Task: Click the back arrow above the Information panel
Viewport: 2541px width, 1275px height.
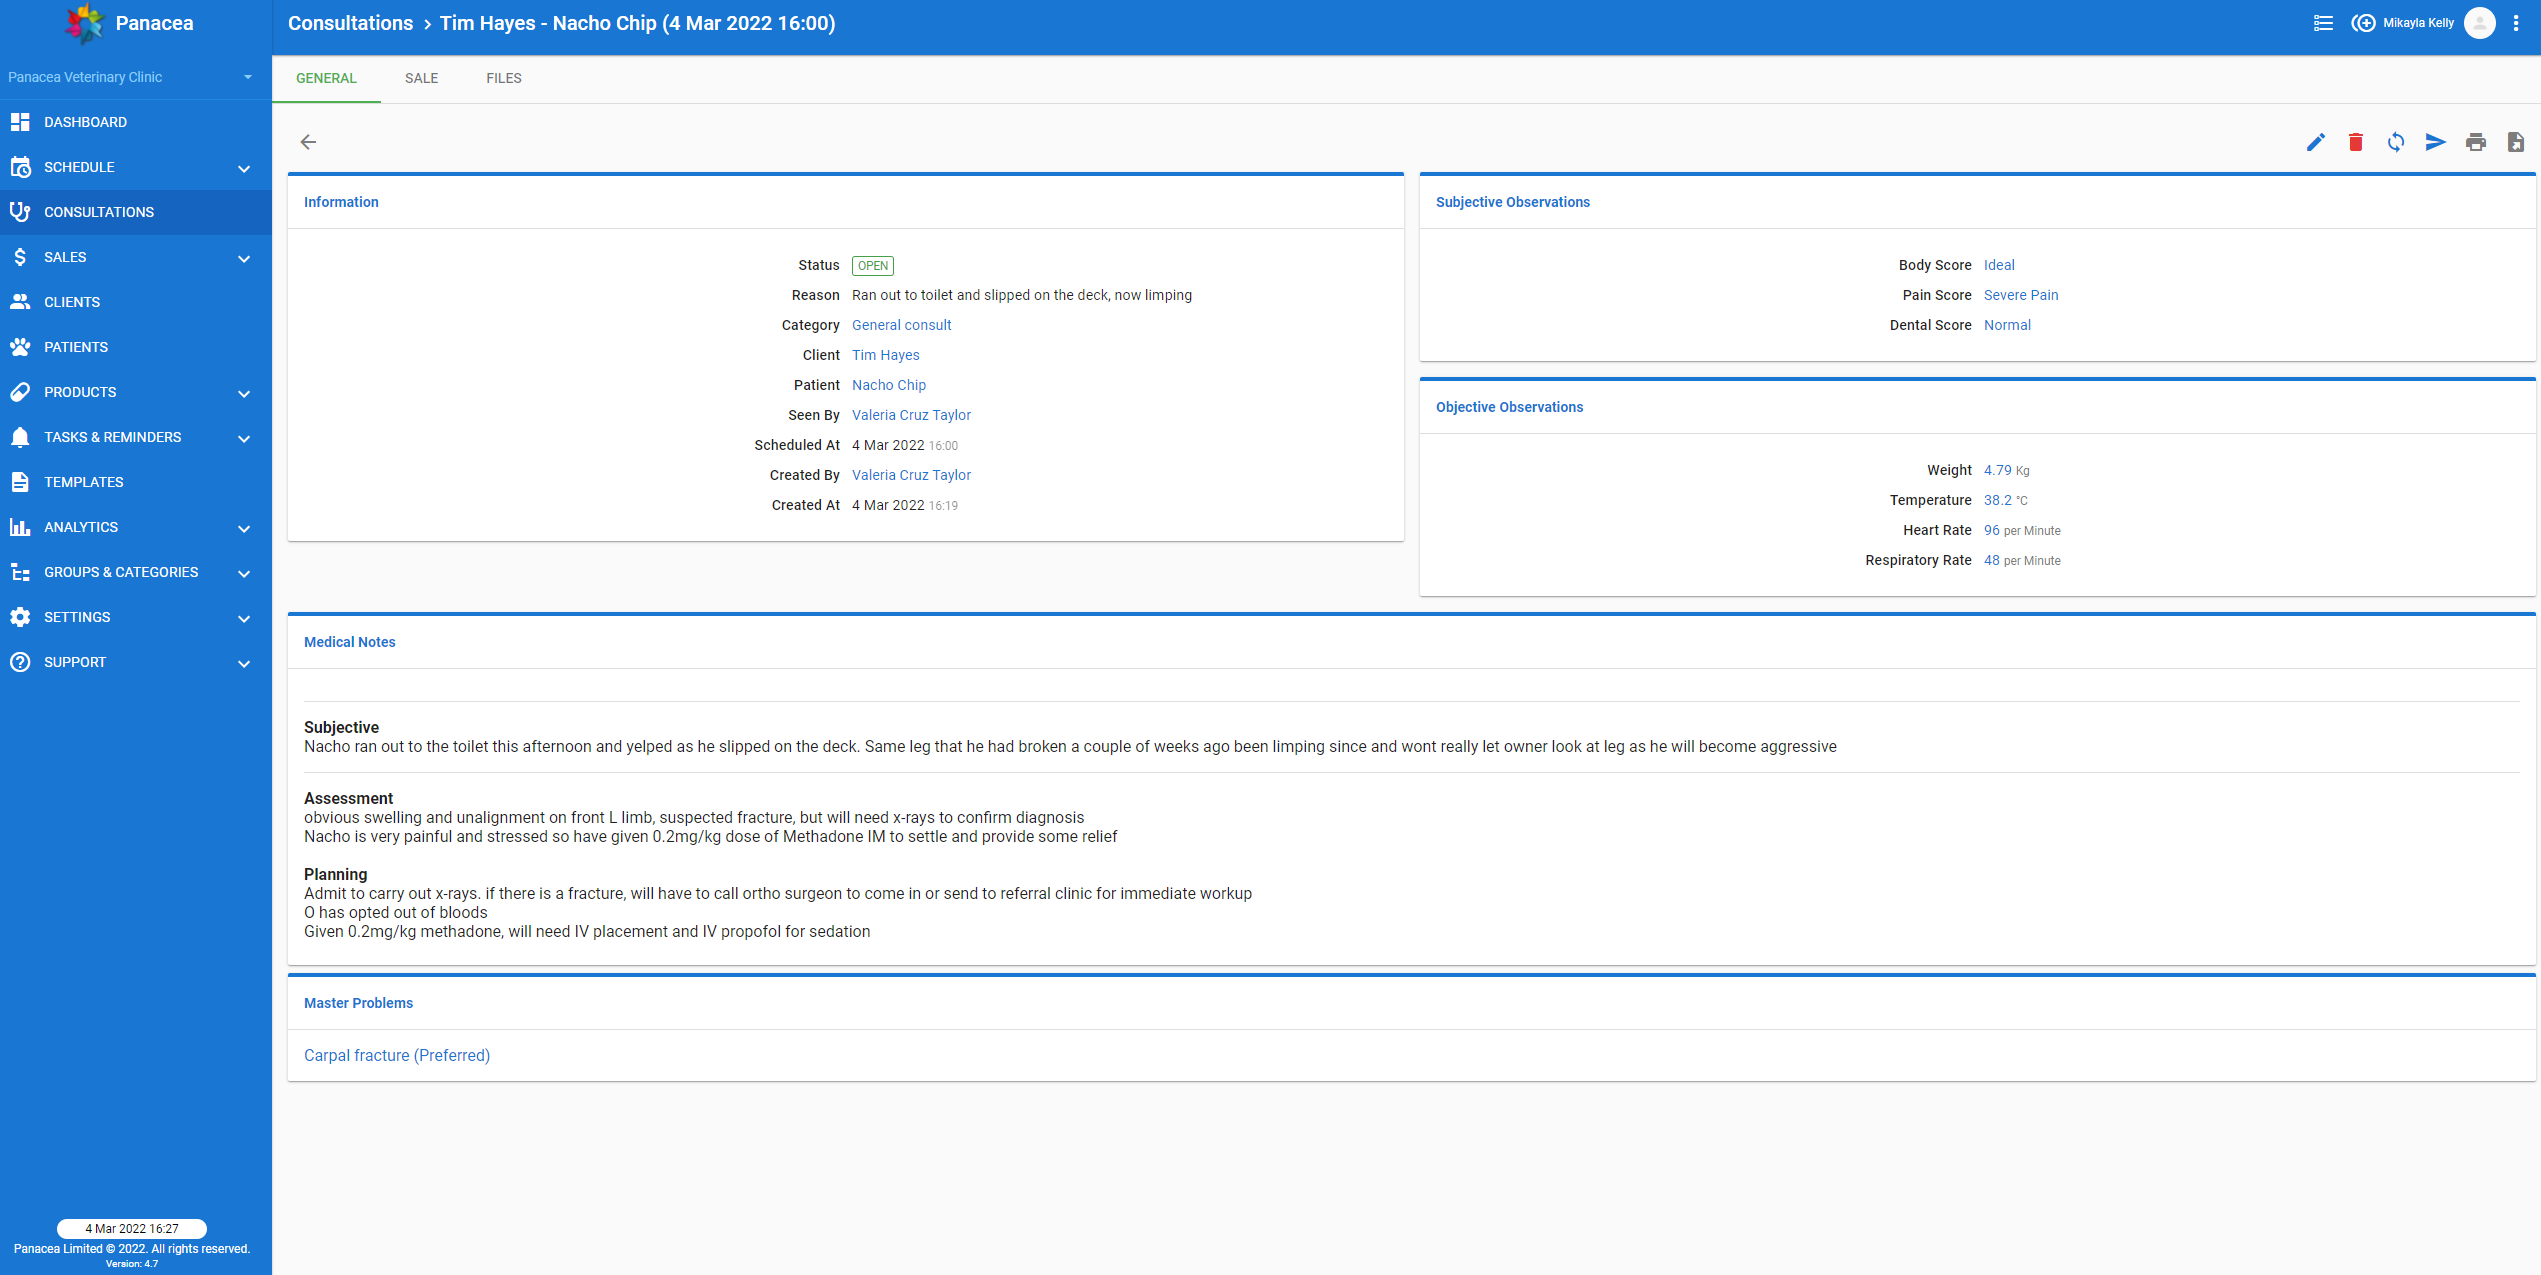Action: coord(308,142)
